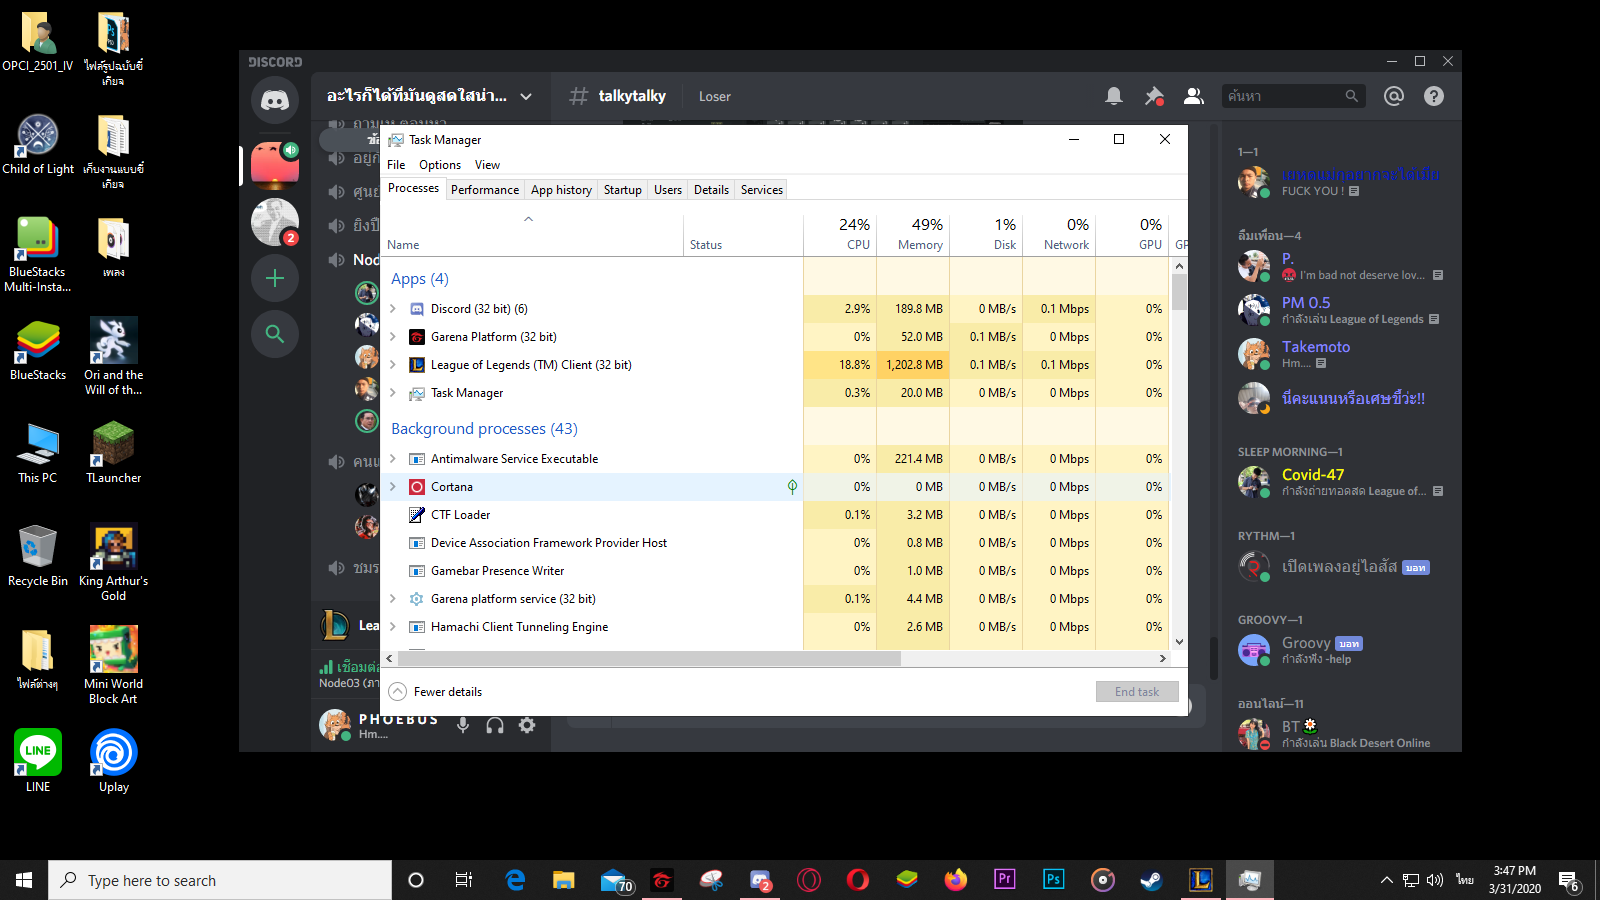Open Discord user settings gear
1600x900 pixels.
(x=527, y=726)
